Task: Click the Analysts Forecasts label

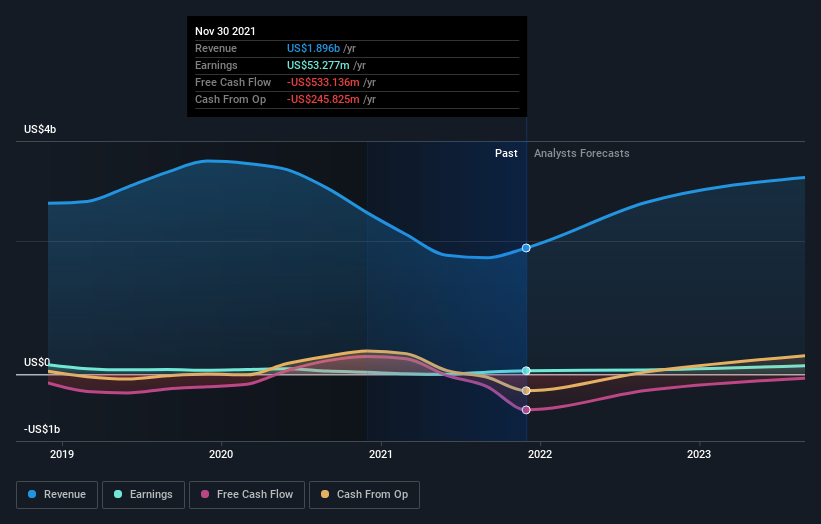Action: coord(582,153)
